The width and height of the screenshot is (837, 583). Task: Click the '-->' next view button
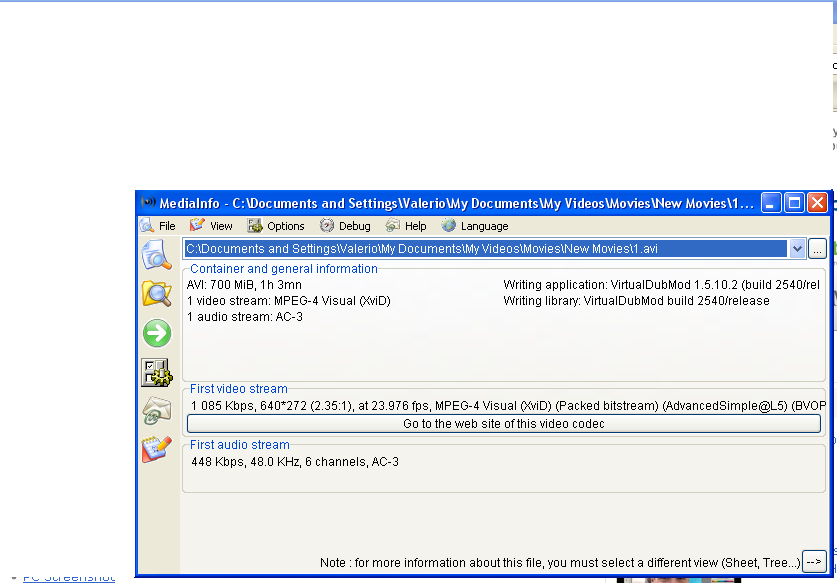coord(814,562)
